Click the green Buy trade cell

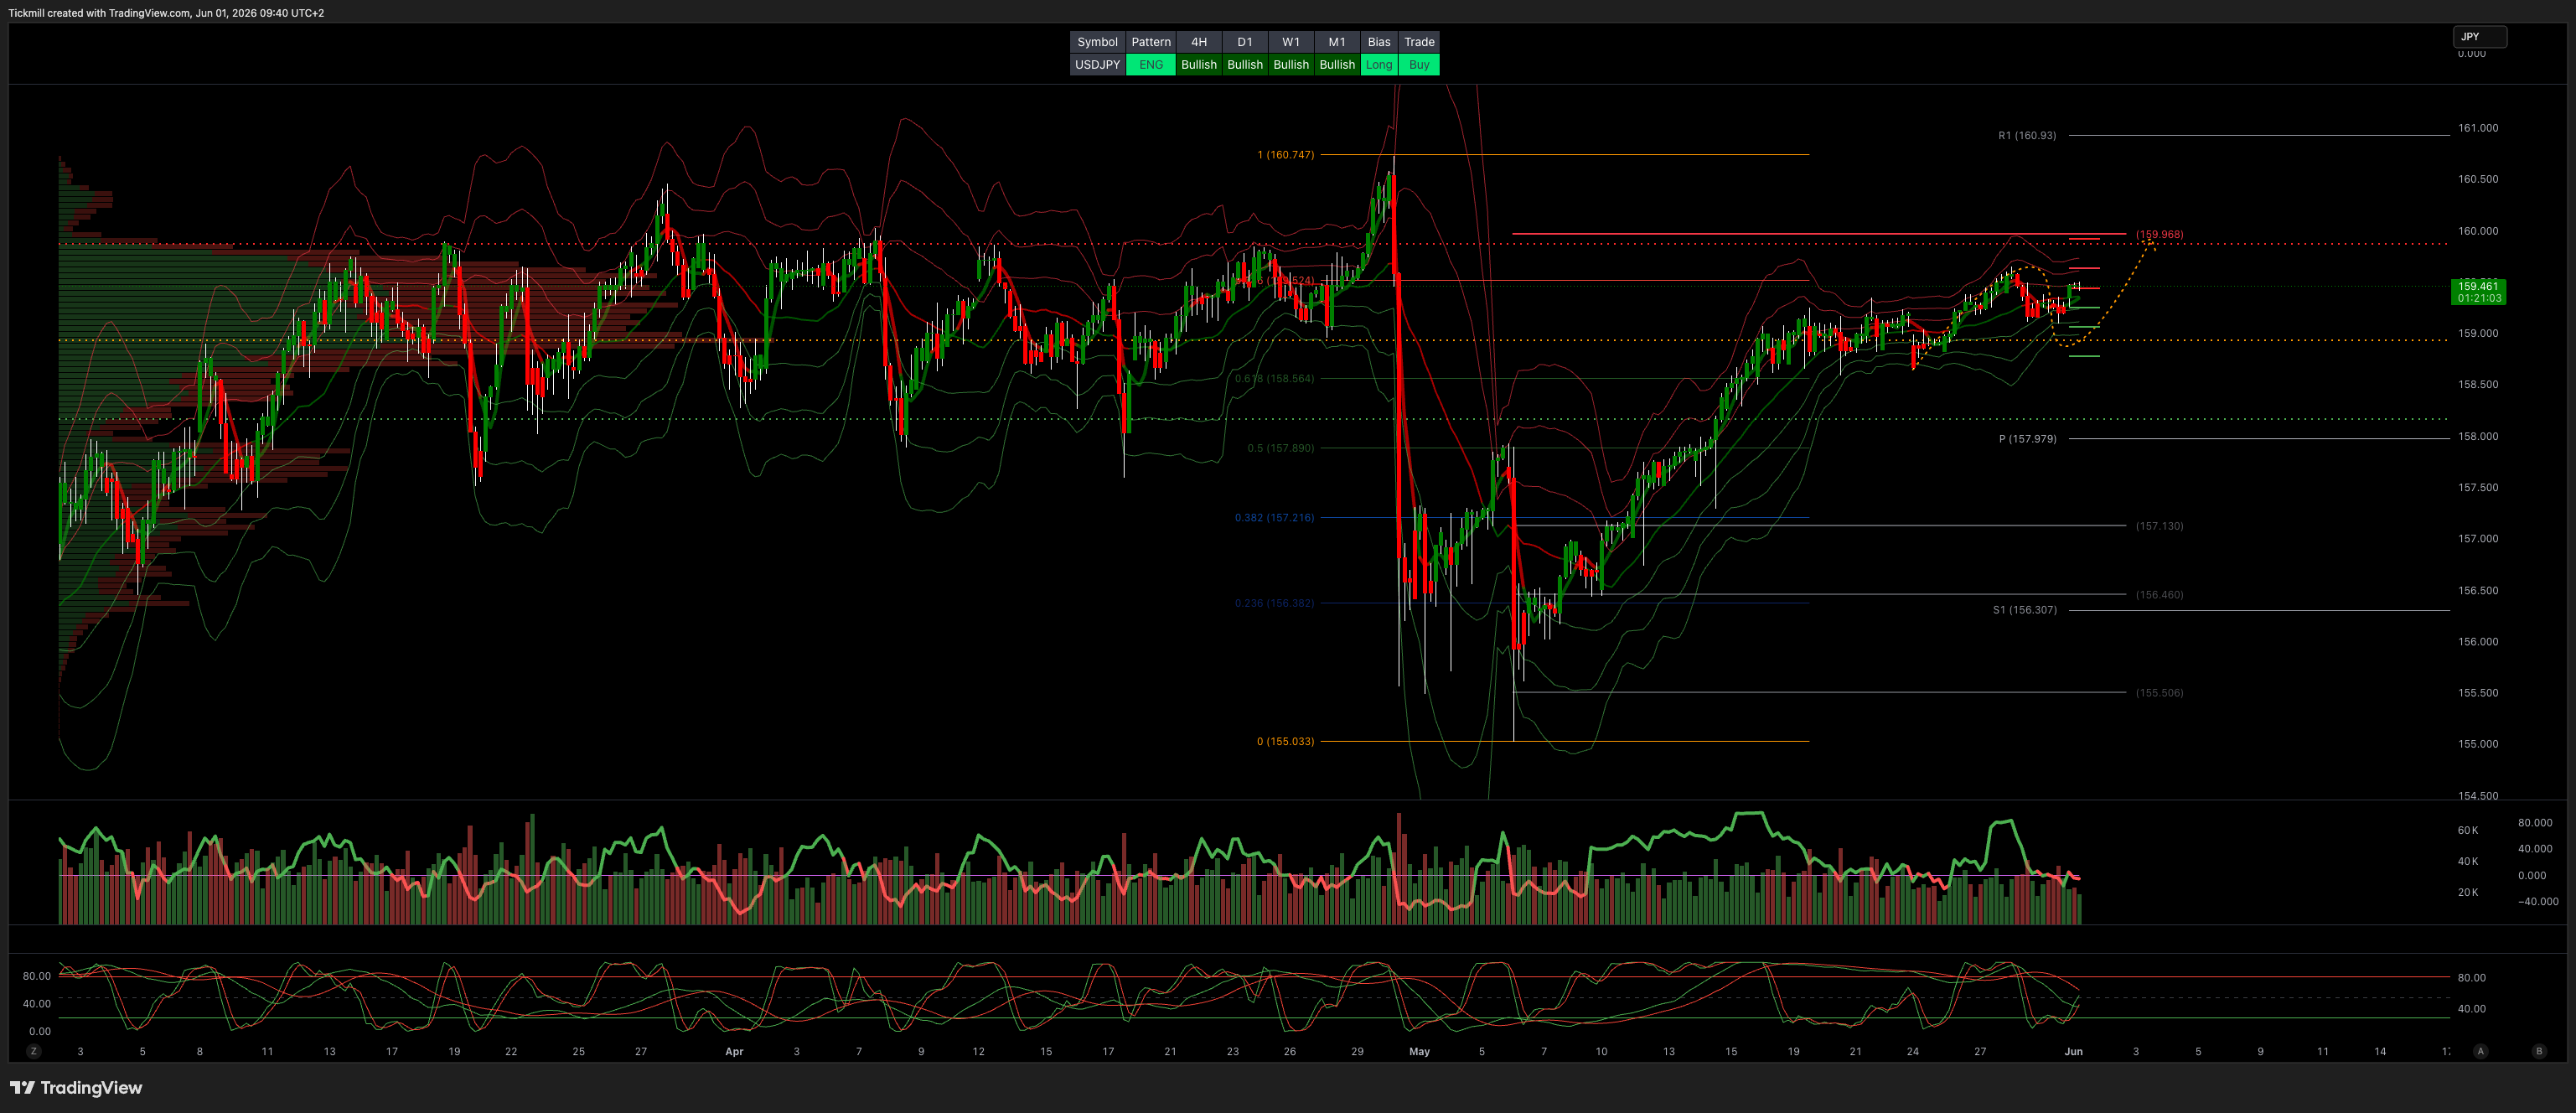tap(1419, 65)
